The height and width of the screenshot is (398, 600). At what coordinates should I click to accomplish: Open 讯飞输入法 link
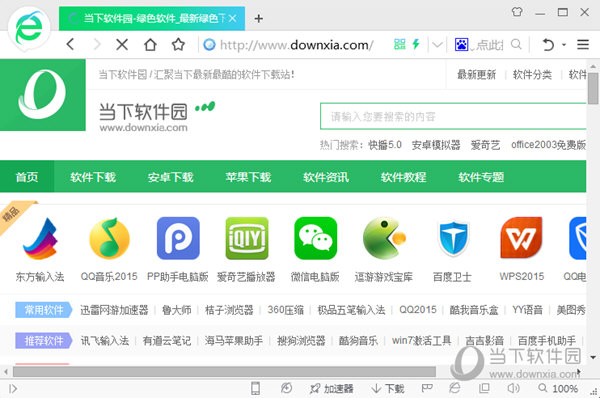104,340
